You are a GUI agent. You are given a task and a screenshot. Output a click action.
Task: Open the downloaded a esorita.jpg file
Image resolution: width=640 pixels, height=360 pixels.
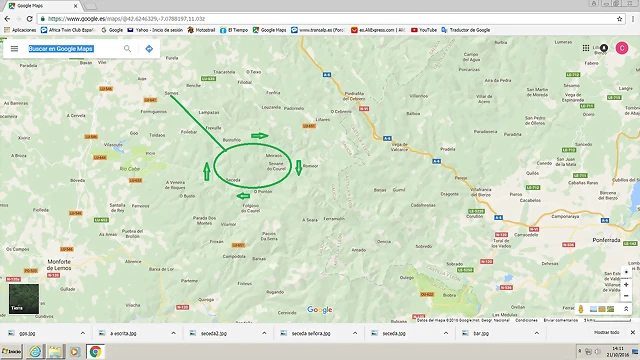click(118, 333)
